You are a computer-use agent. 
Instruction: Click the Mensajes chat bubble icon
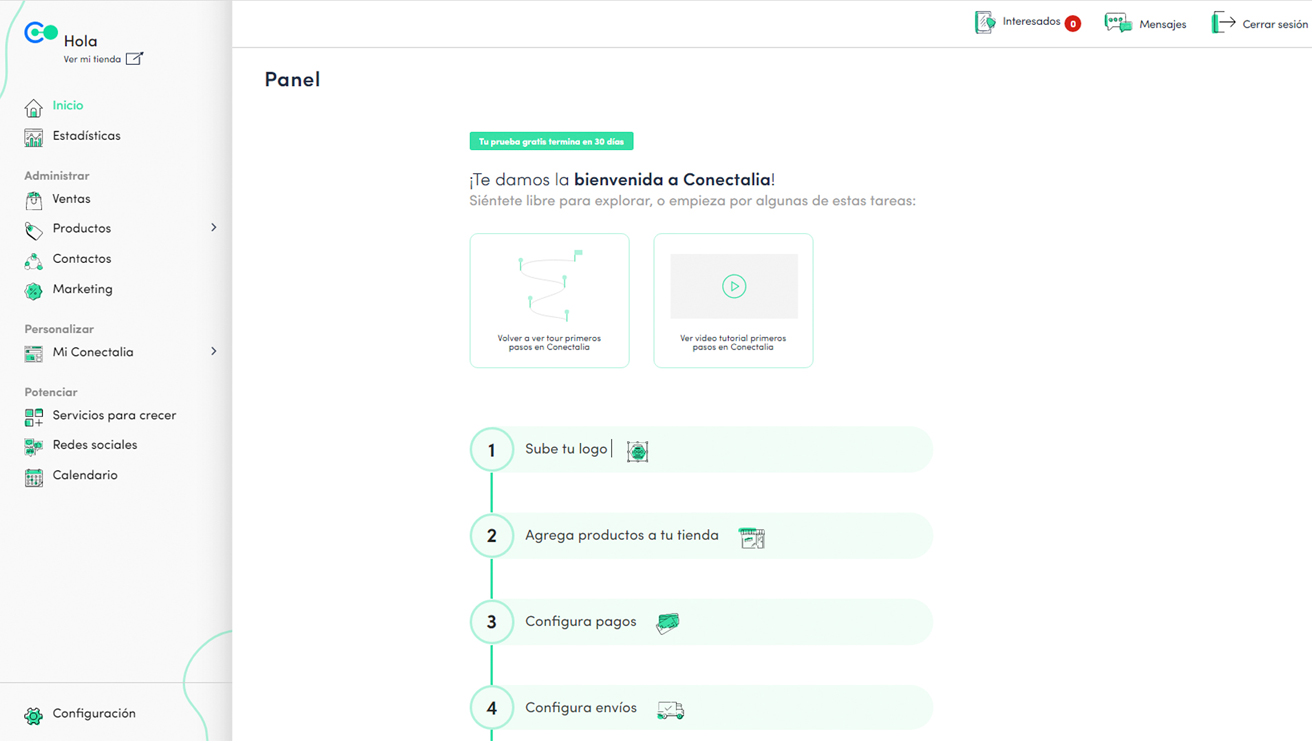point(1118,22)
